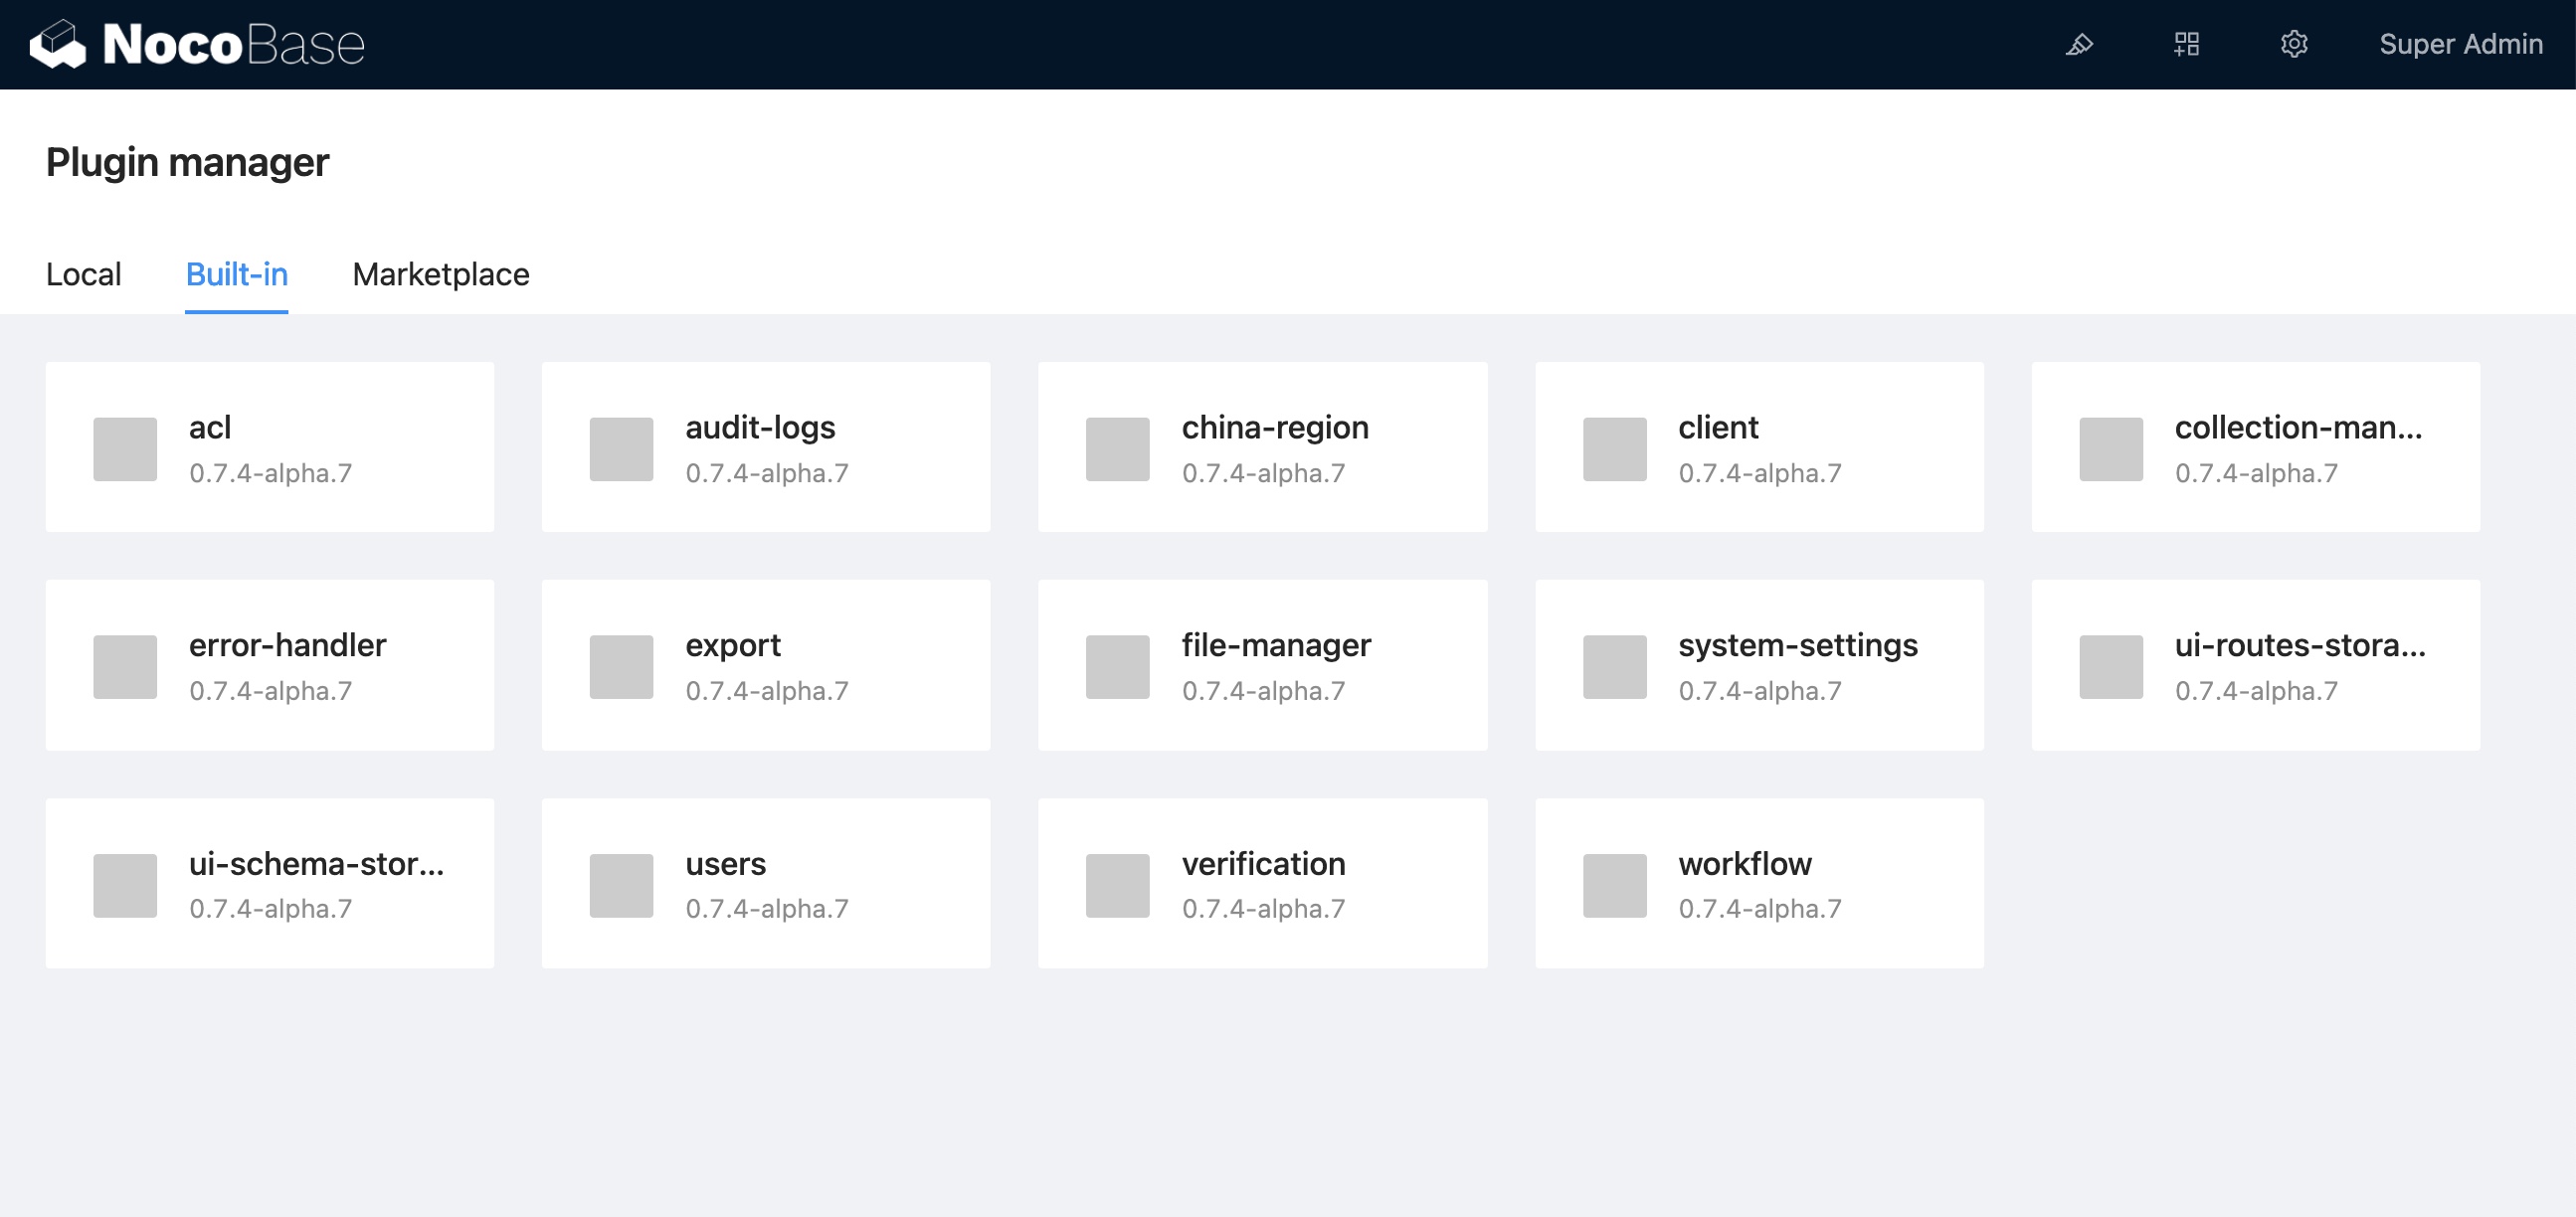This screenshot has width=2576, height=1217.
Task: Click the UI editor highlighter icon
Action: [x=2079, y=45]
